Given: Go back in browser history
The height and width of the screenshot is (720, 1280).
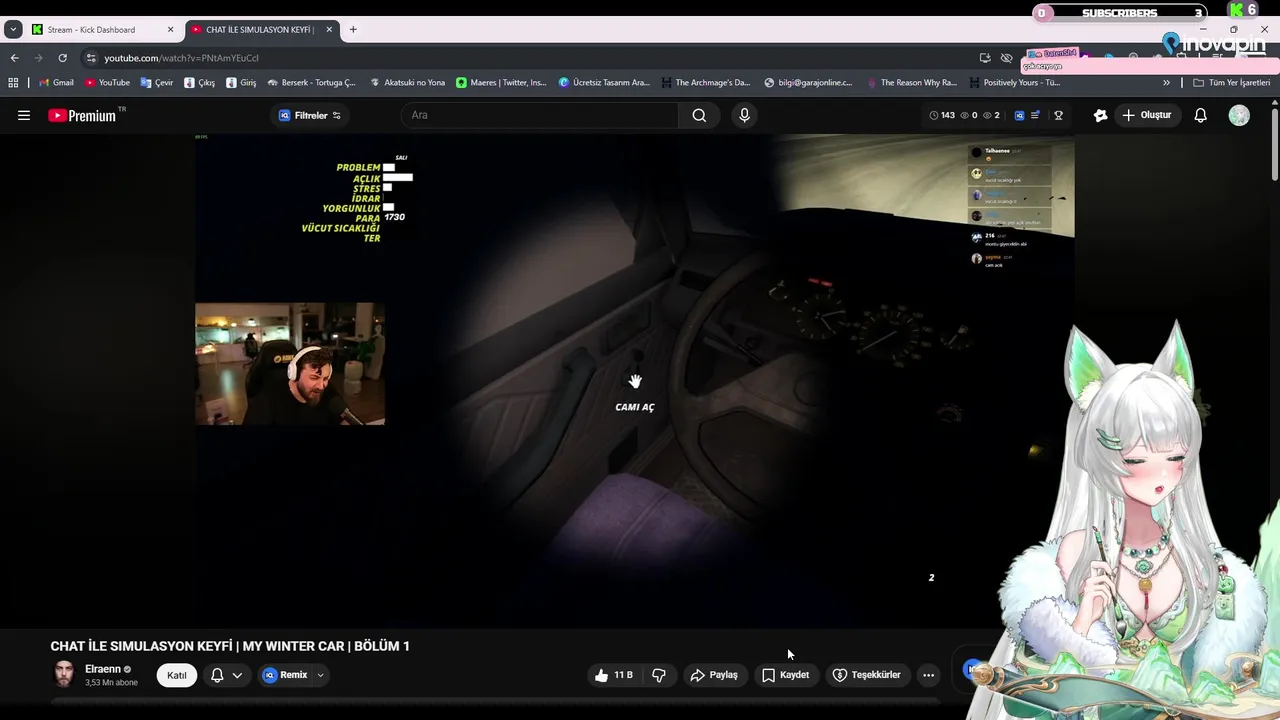Looking at the screenshot, I should pyautogui.click(x=14, y=58).
